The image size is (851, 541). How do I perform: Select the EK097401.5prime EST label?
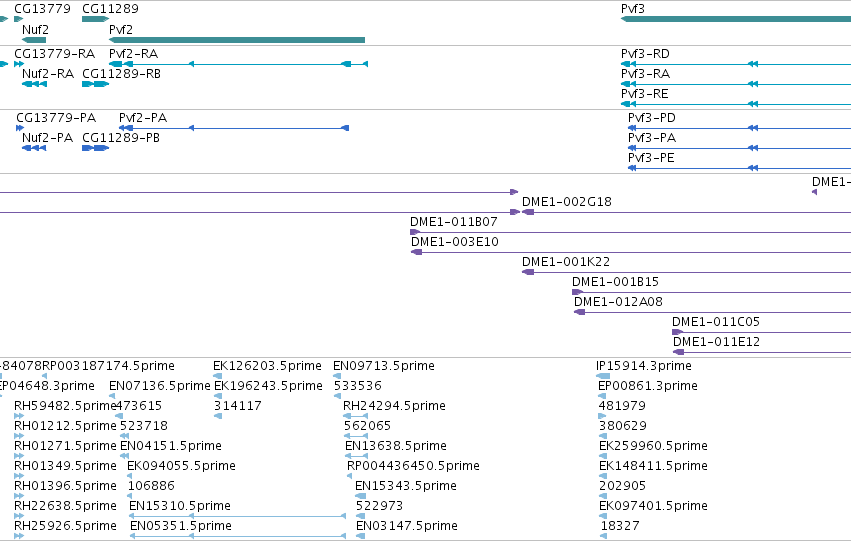click(x=653, y=507)
